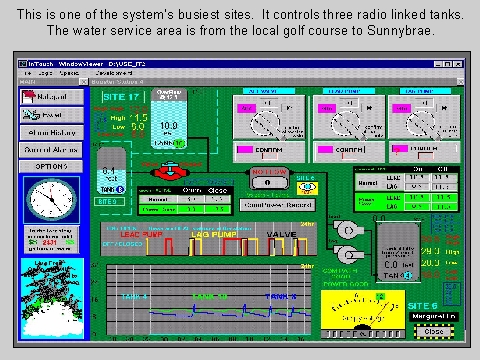The width and height of the screenshot is (480, 360).
Task: Click the yellow-bordered Close button
Action: pos(434,331)
